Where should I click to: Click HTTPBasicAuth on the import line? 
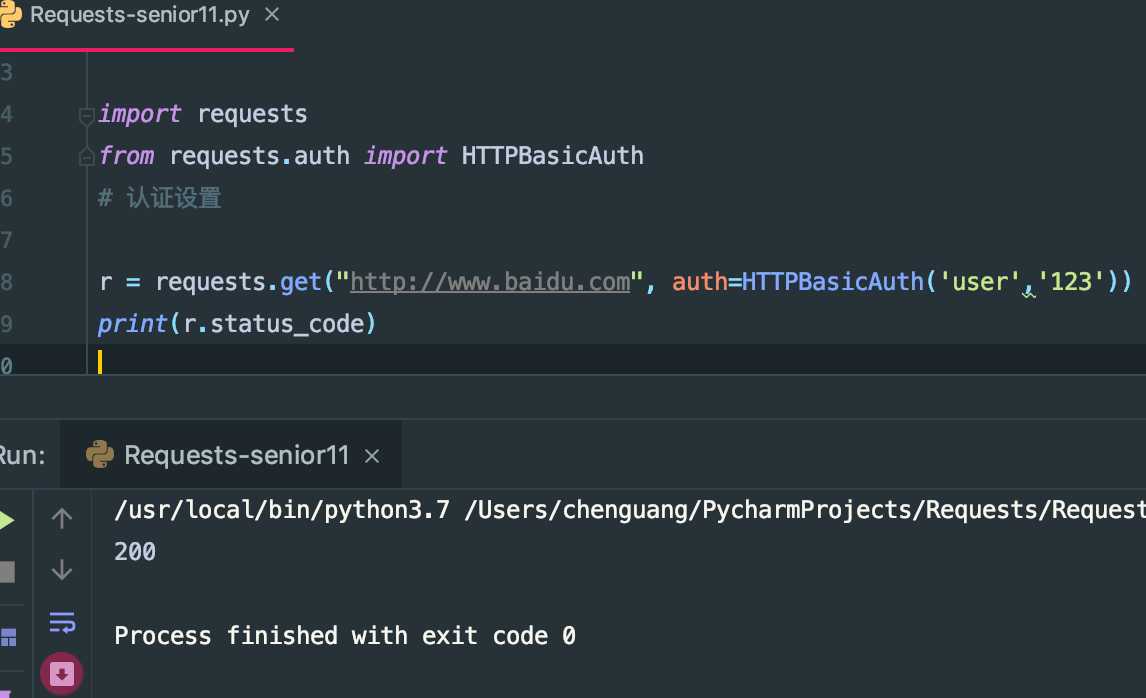point(552,156)
